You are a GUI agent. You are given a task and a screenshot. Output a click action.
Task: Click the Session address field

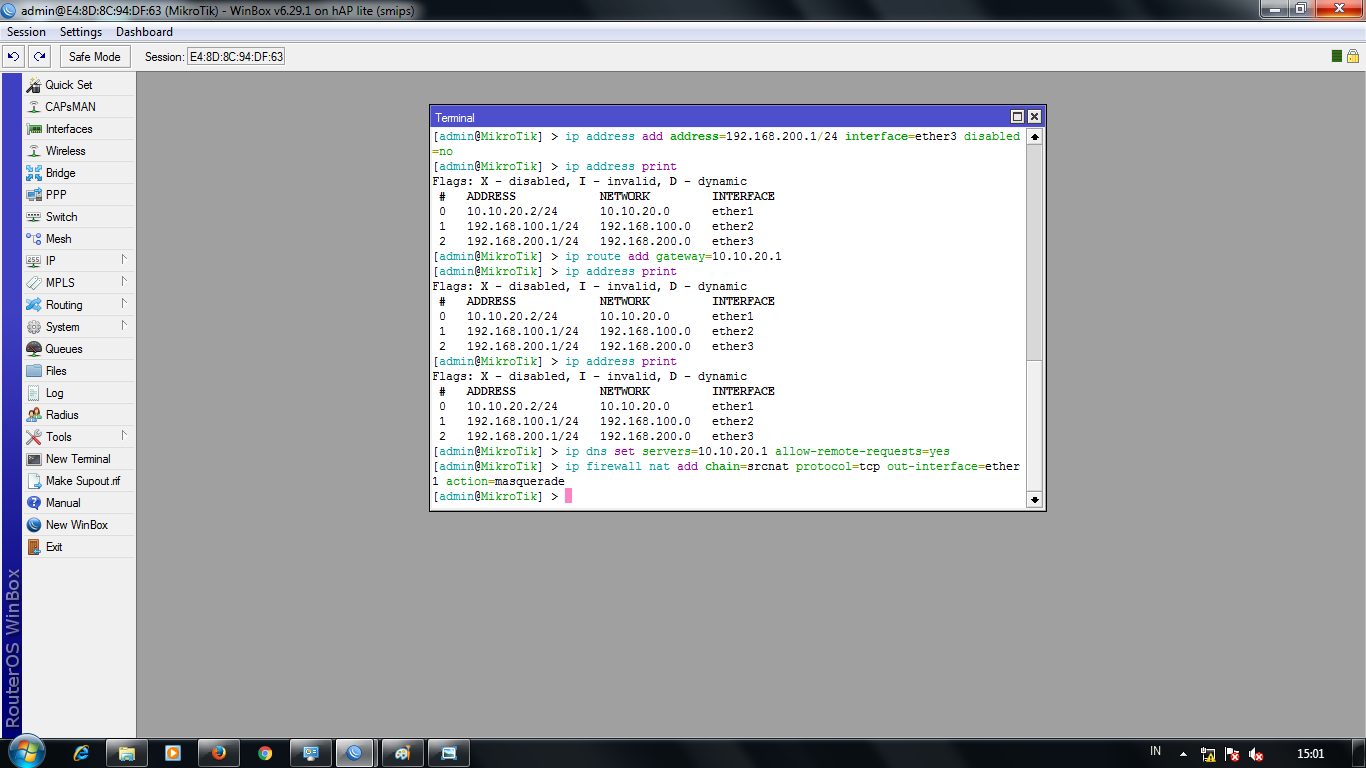(x=237, y=57)
